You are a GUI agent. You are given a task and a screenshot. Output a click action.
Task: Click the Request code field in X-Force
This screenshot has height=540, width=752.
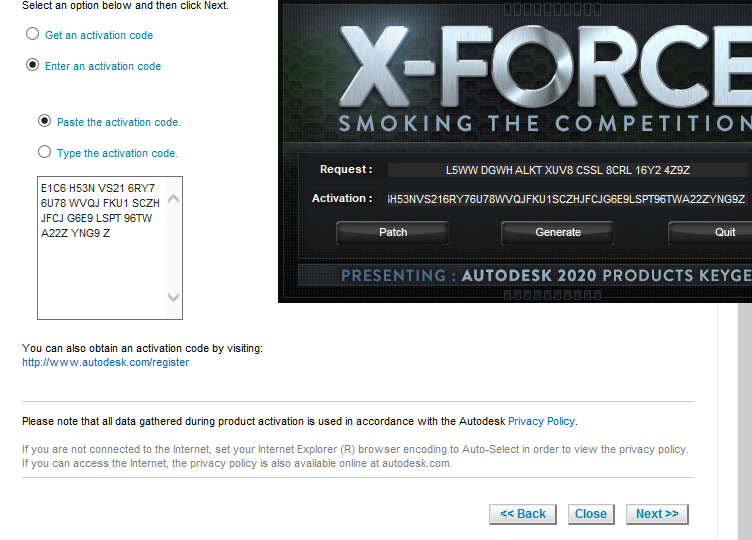[567, 170]
